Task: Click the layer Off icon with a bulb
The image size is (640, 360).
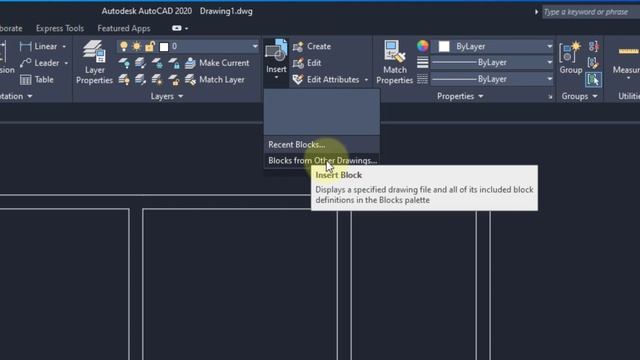Action: pos(124,63)
